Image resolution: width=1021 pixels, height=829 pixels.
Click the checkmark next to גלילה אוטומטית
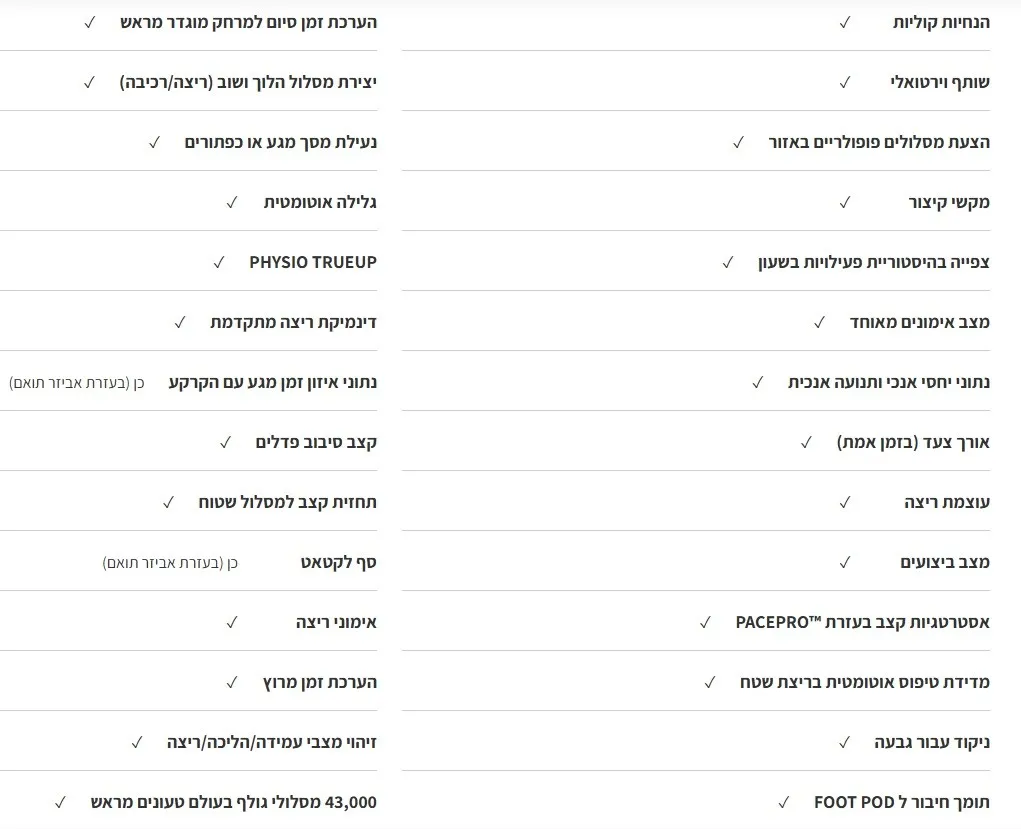pos(232,202)
